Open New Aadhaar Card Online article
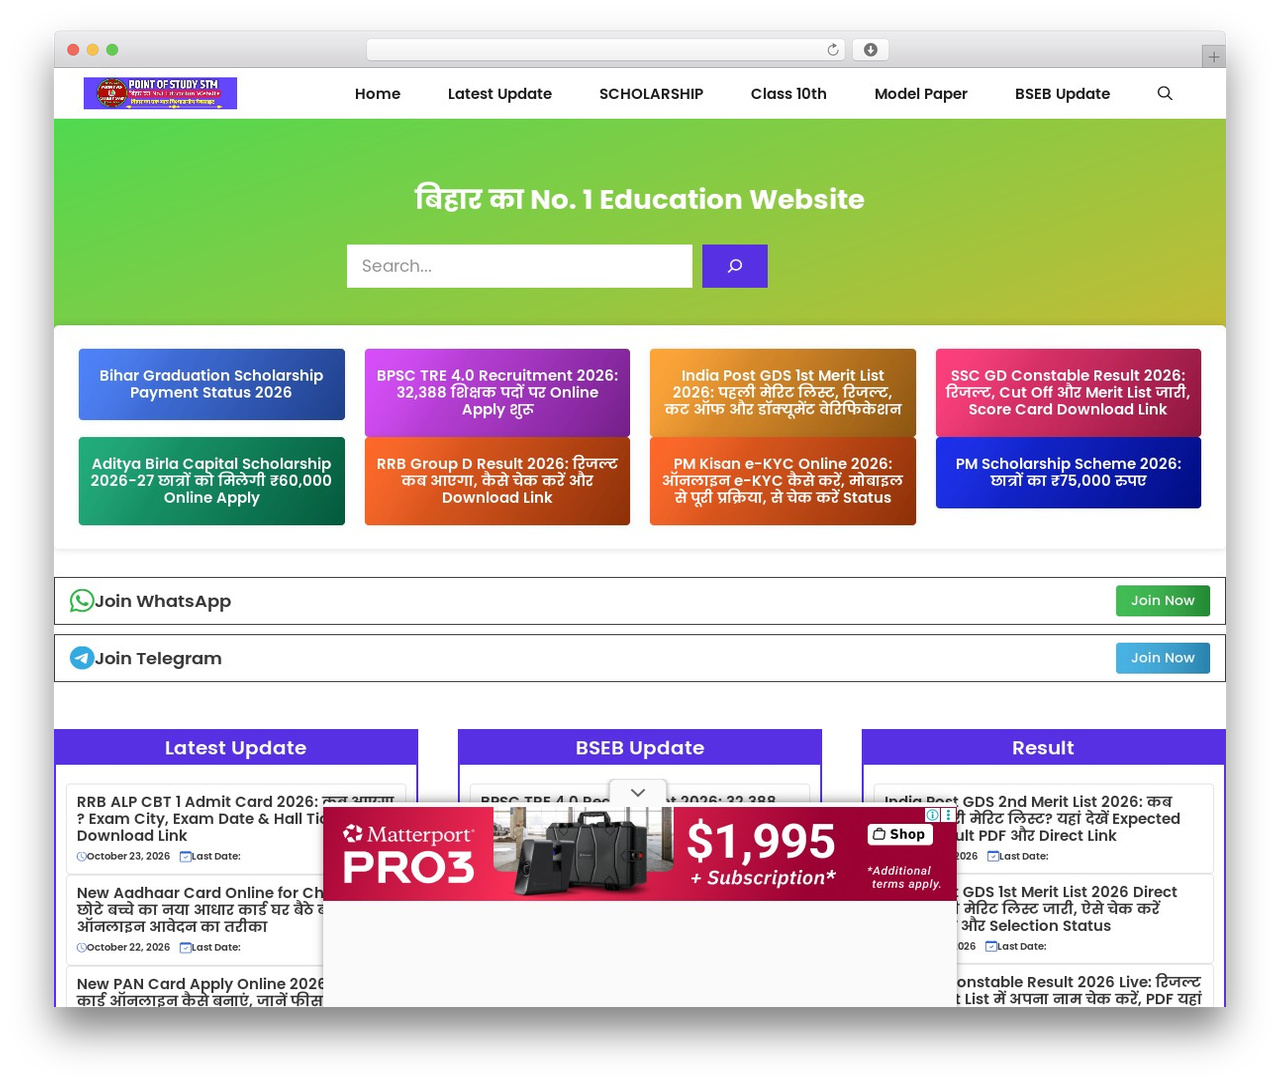Viewport: 1280px width, 1084px height. point(200,909)
